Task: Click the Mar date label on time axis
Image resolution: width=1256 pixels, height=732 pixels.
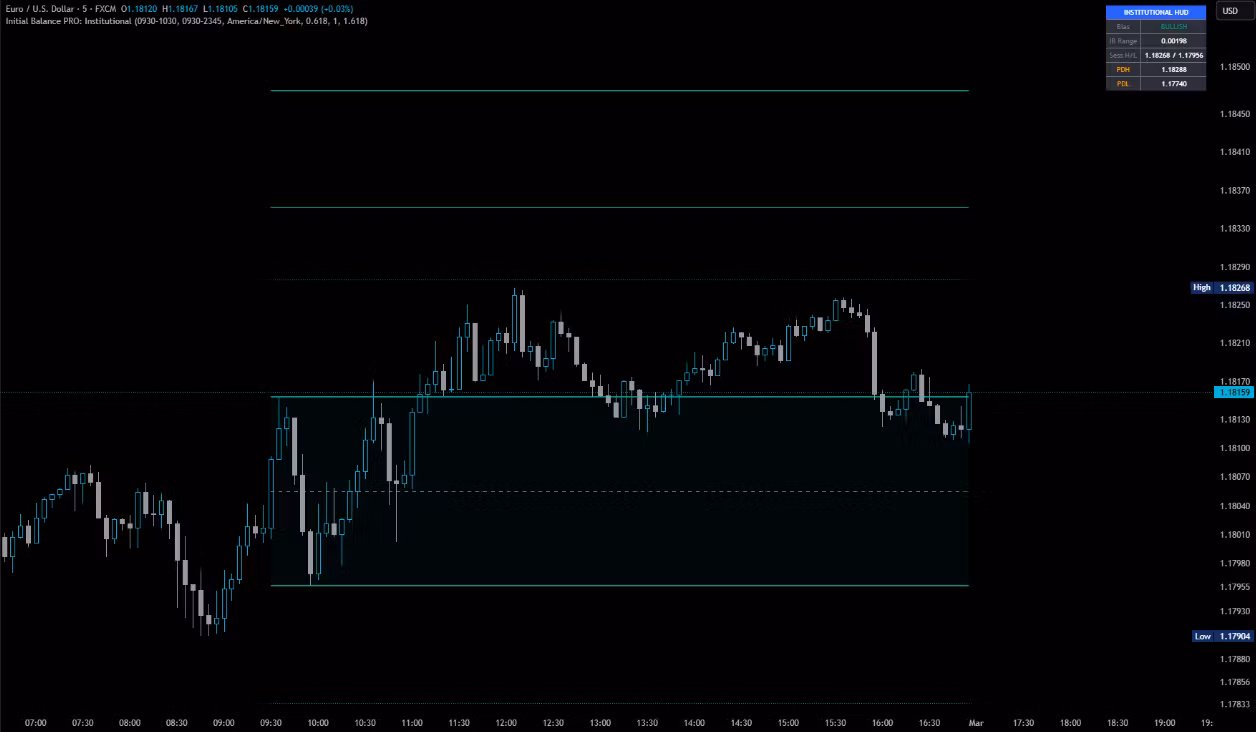Action: coord(976,722)
